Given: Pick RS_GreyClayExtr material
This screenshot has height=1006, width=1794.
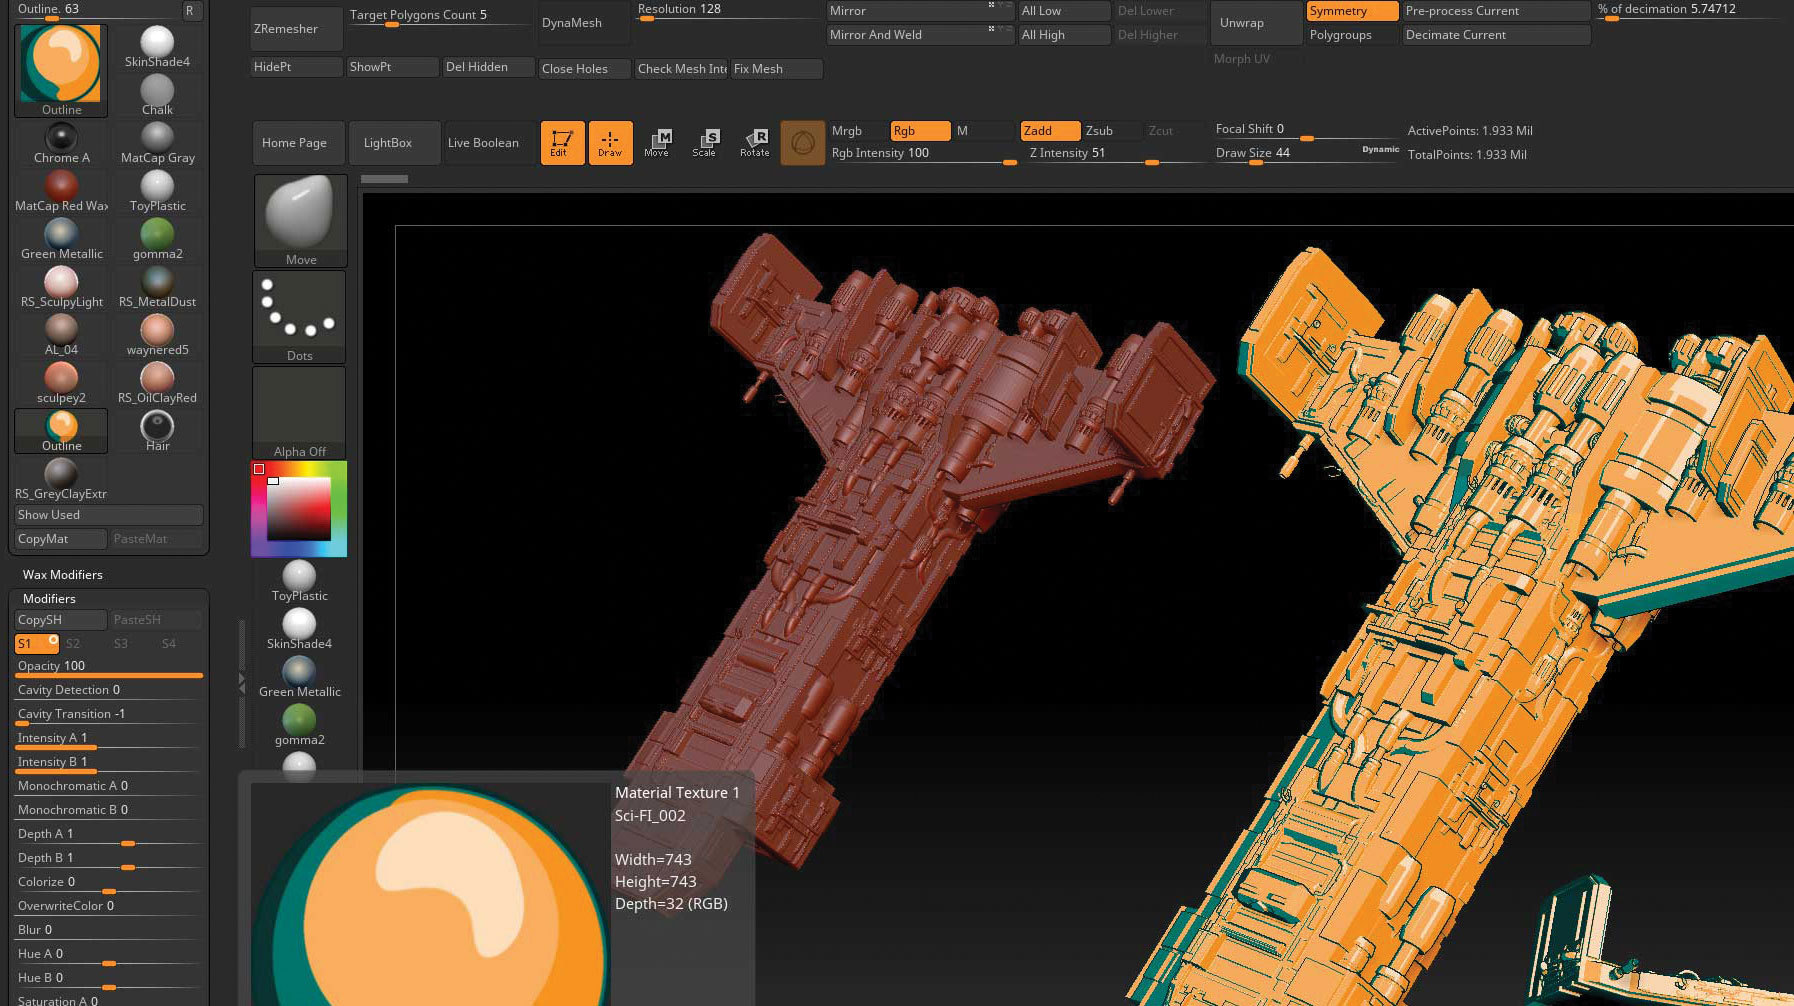Looking at the screenshot, I should click(x=61, y=479).
